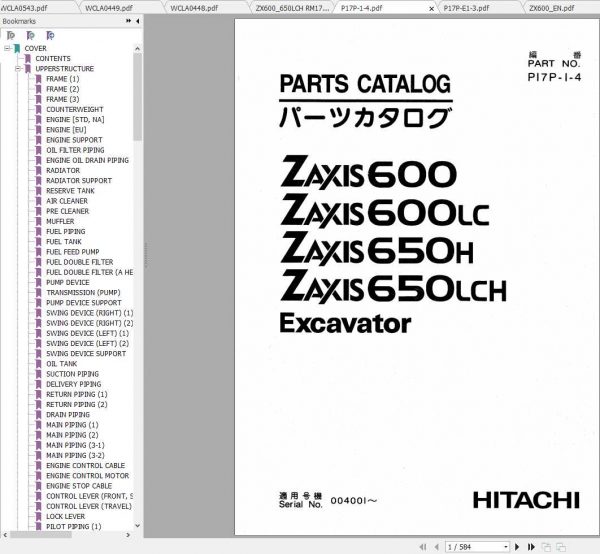Open the RADIATOR bookmark
Screen dimensions: 600x554
pos(63,171)
